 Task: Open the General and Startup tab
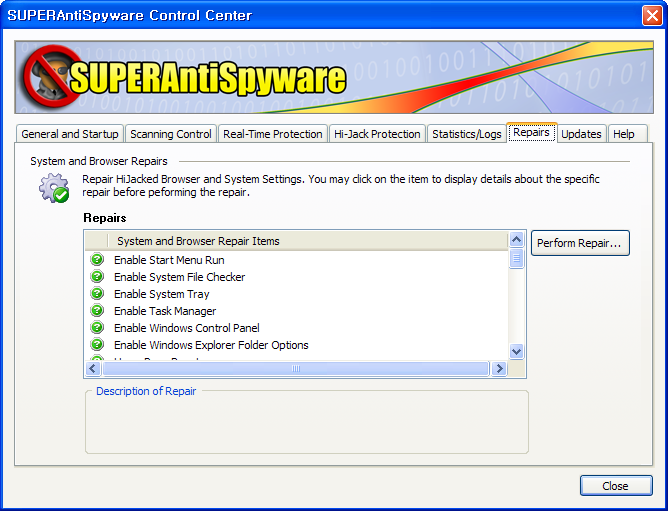point(70,134)
